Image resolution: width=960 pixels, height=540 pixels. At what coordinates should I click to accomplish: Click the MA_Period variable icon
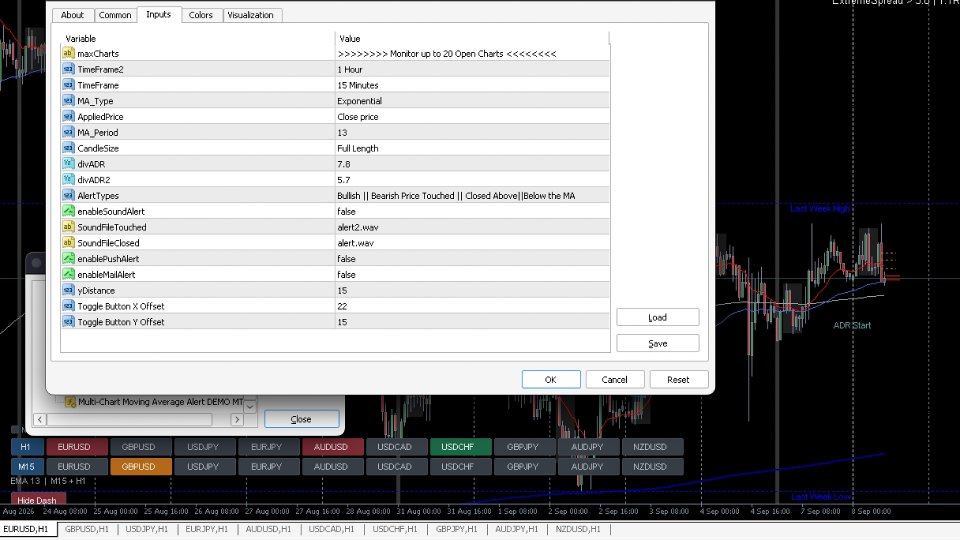[68, 132]
